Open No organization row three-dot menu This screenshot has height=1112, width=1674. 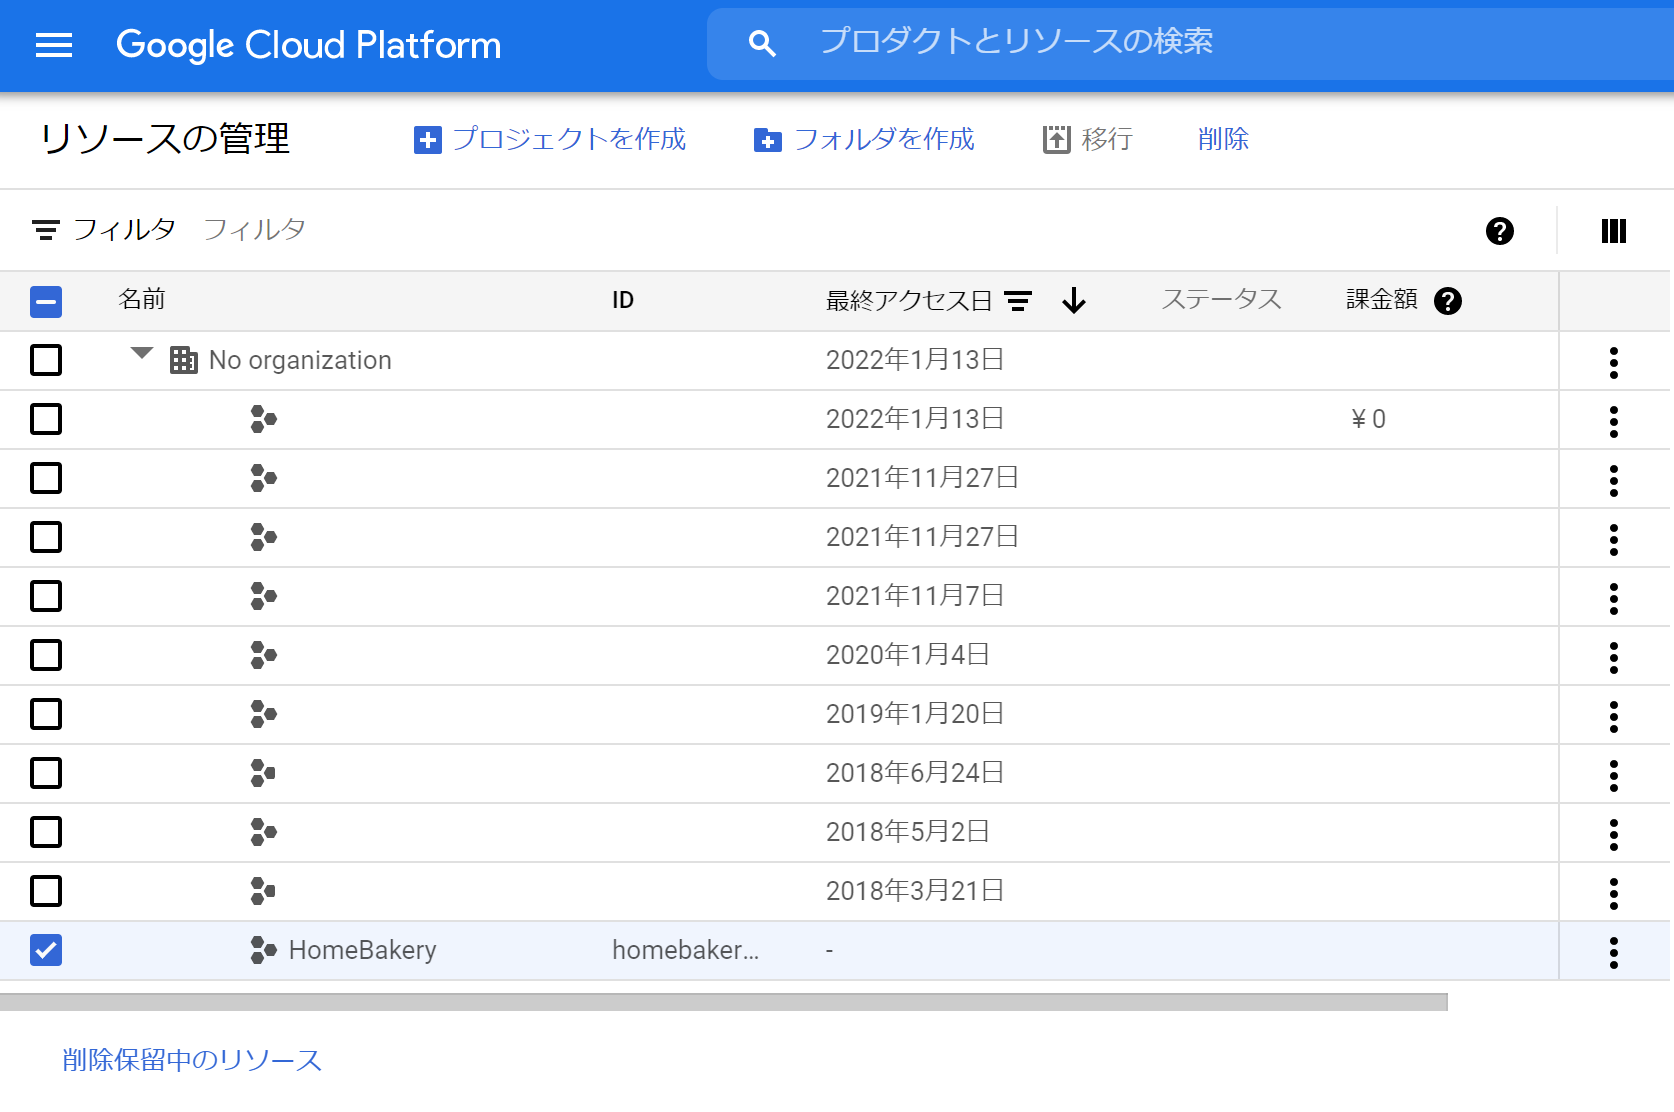pos(1613,362)
